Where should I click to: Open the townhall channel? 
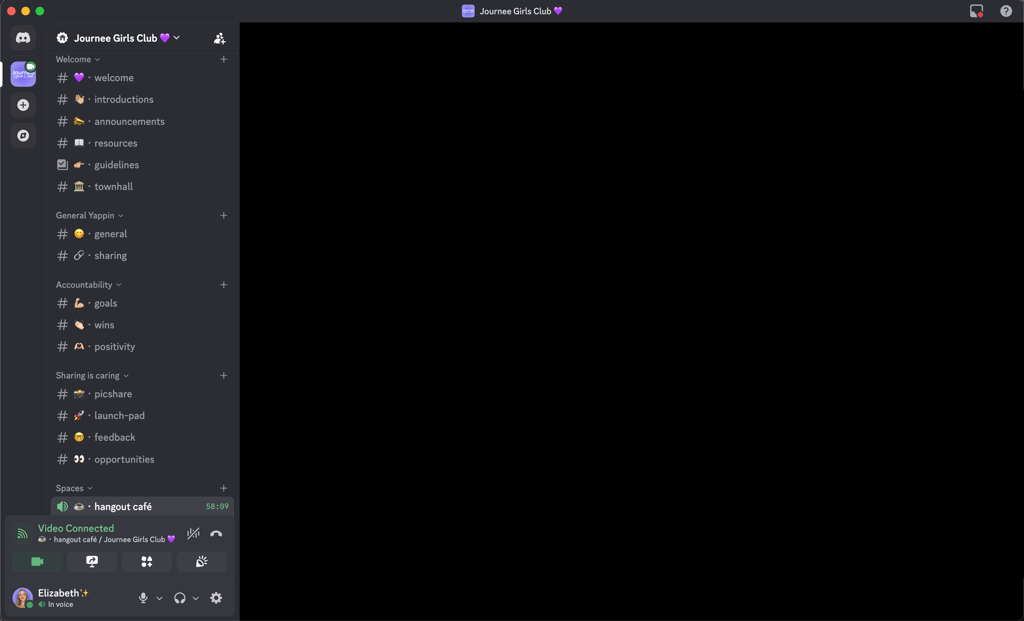point(142,187)
